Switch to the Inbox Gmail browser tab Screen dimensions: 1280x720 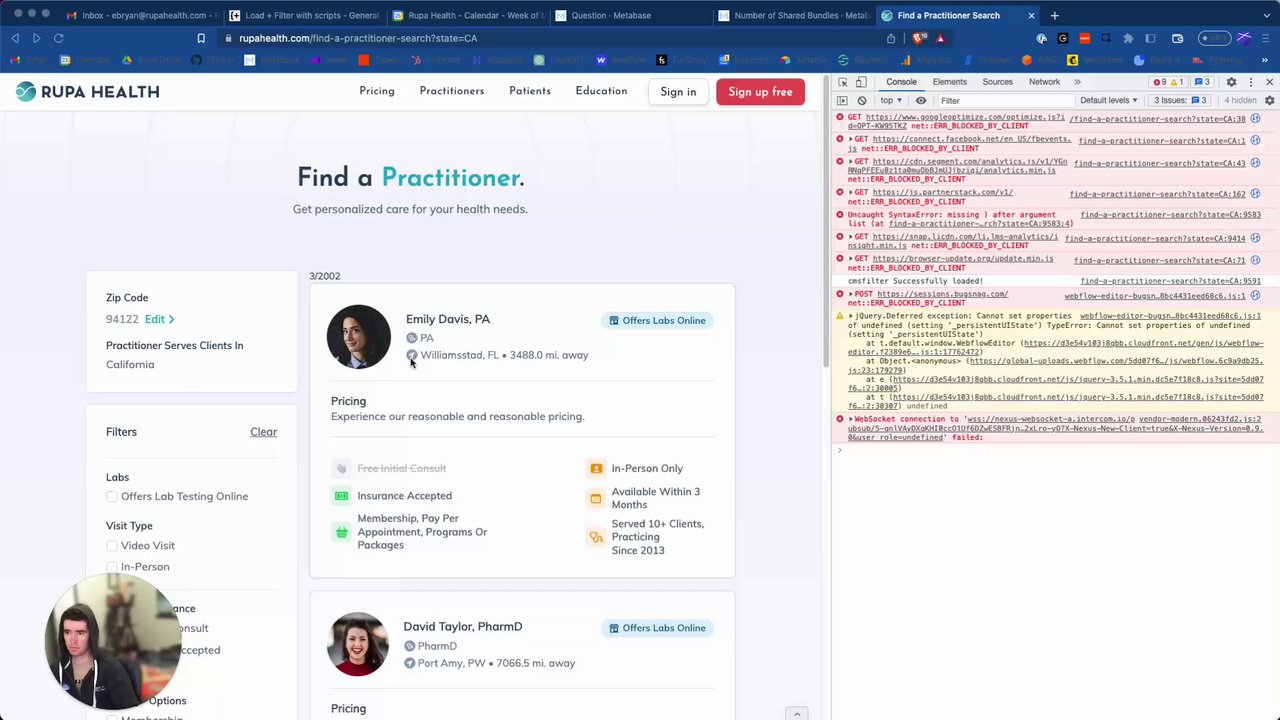click(141, 15)
